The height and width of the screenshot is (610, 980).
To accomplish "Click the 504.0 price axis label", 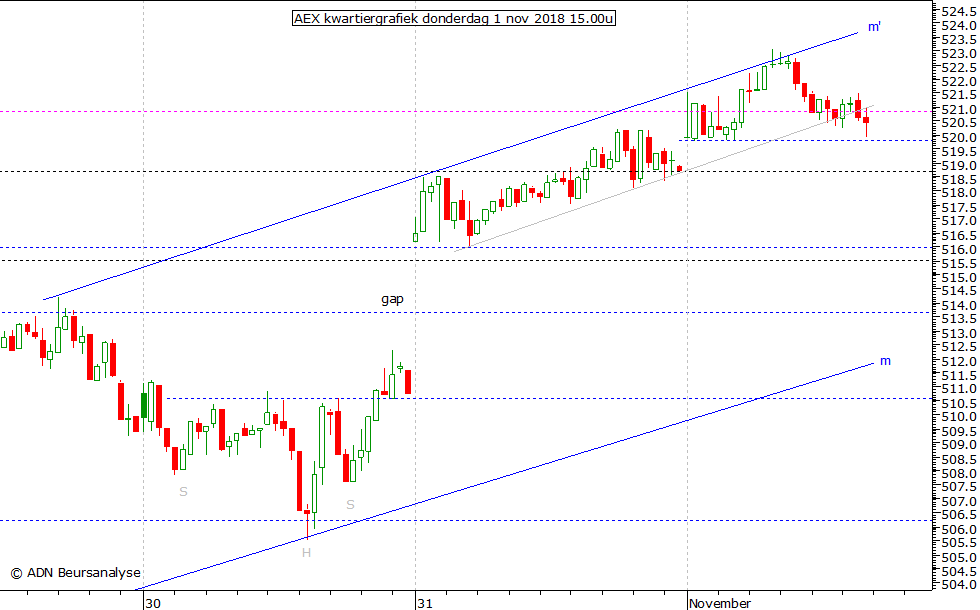I will tap(959, 585).
